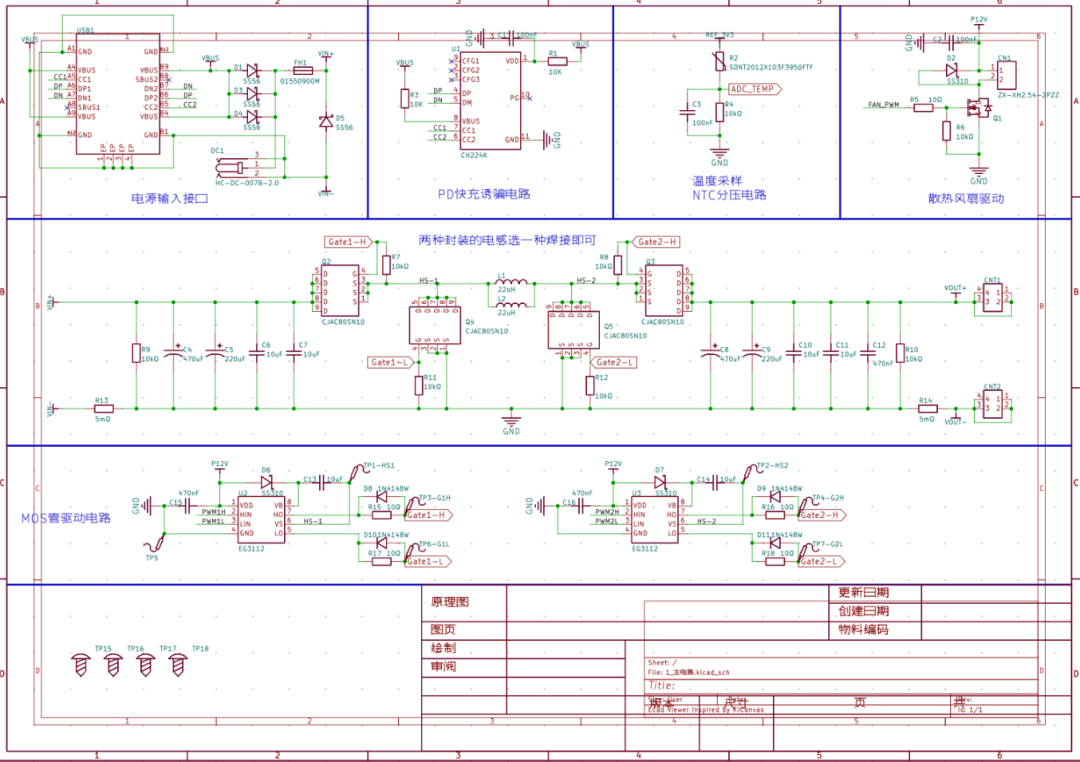Select DC1 barrel jack symbol

pos(230,167)
